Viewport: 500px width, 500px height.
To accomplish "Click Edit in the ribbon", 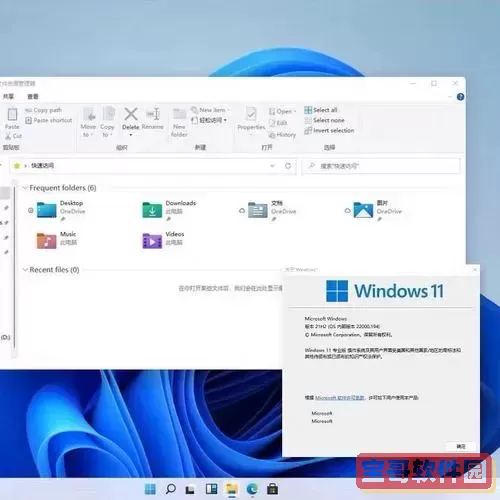I will pyautogui.click(x=278, y=123).
